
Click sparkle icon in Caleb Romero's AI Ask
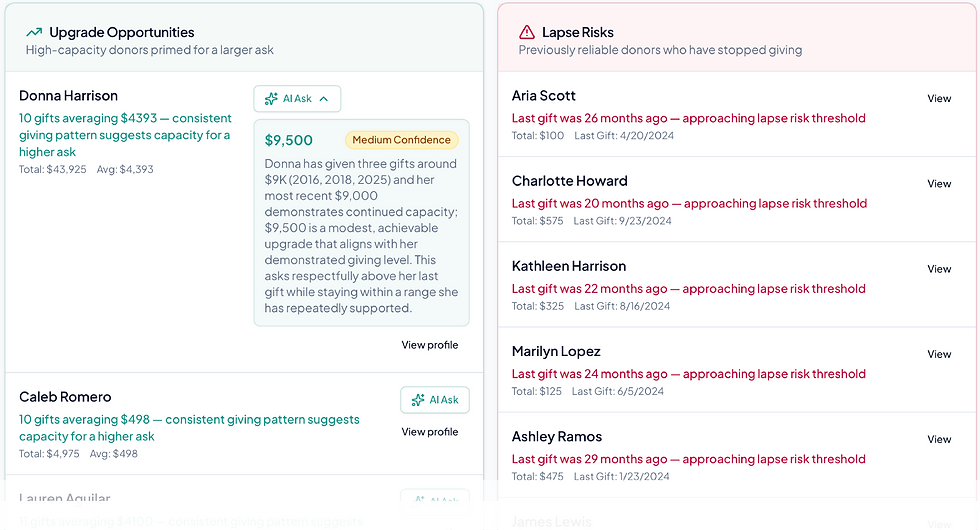click(418, 400)
